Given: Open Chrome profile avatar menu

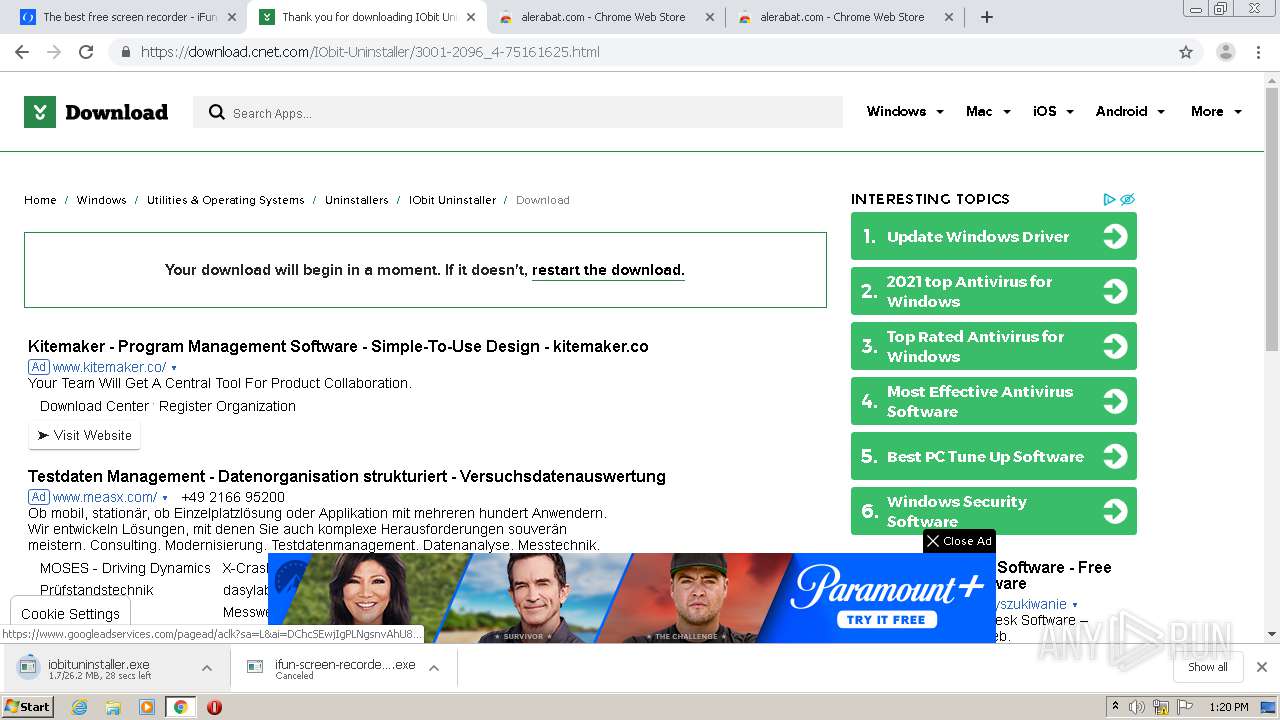Looking at the screenshot, I should click(x=1225, y=52).
